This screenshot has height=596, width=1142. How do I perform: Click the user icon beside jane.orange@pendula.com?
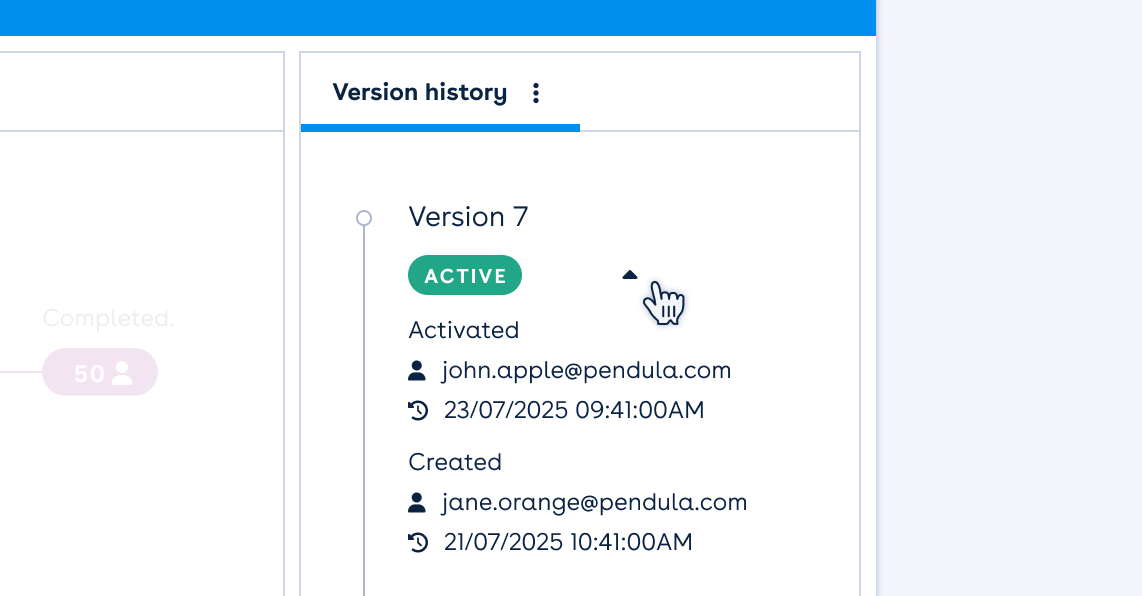point(418,503)
